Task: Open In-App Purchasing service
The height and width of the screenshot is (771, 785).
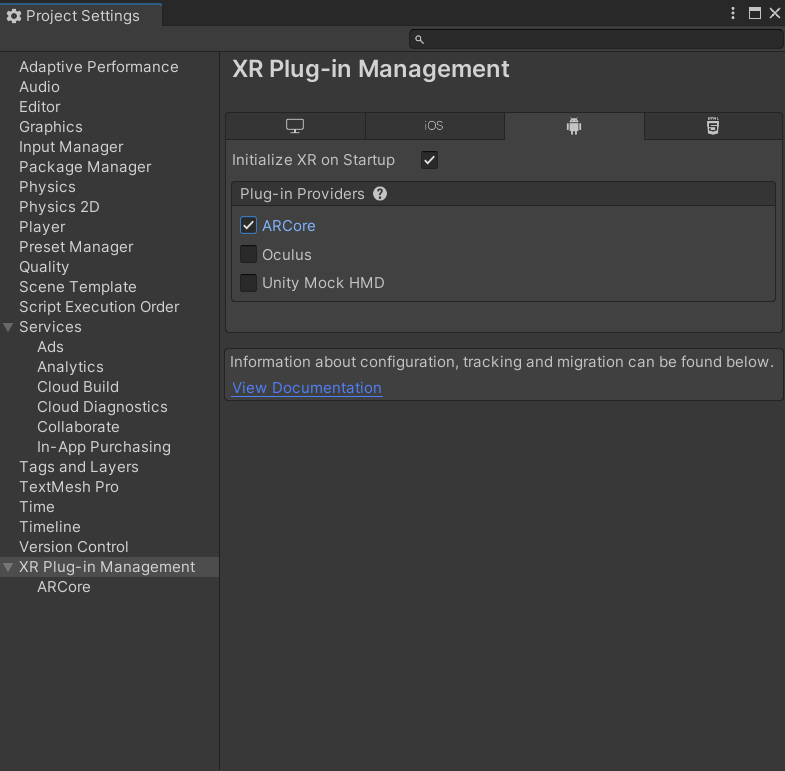Action: click(x=104, y=447)
